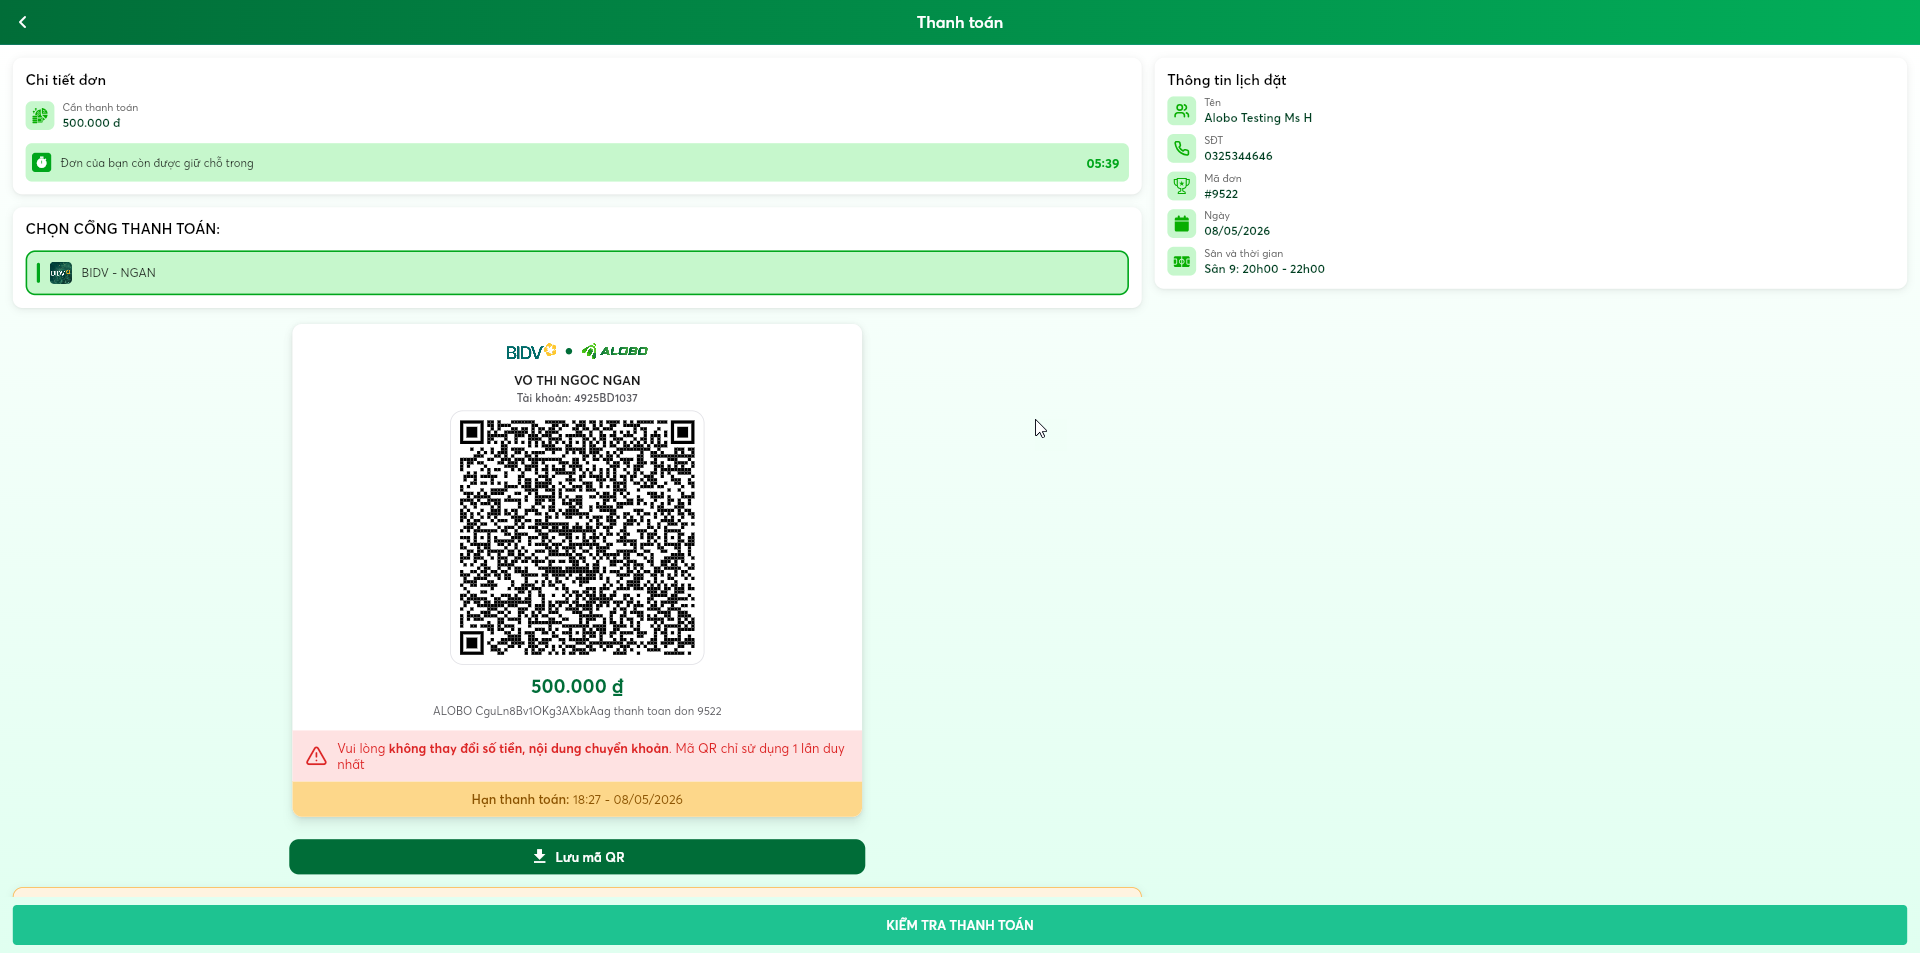Click the BIDV bank logo in the gateway option
Viewport: 1920px width, 953px height.
(61, 273)
